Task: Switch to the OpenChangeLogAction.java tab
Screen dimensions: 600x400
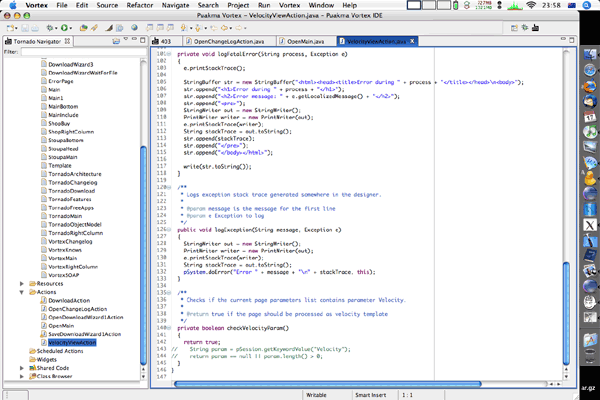Action: click(229, 41)
